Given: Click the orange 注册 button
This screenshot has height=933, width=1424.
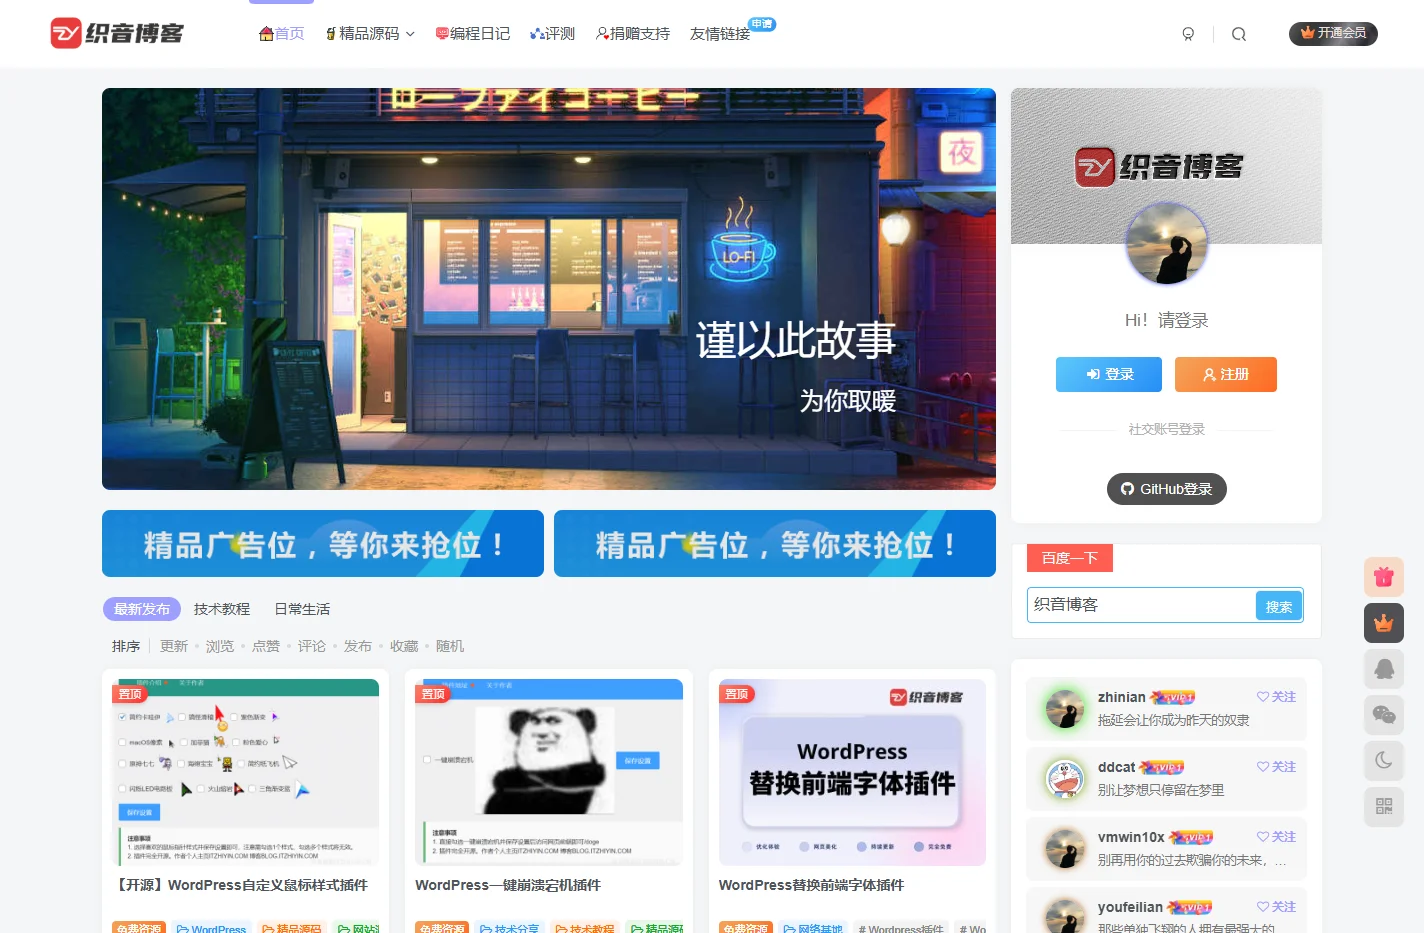Looking at the screenshot, I should 1226,374.
